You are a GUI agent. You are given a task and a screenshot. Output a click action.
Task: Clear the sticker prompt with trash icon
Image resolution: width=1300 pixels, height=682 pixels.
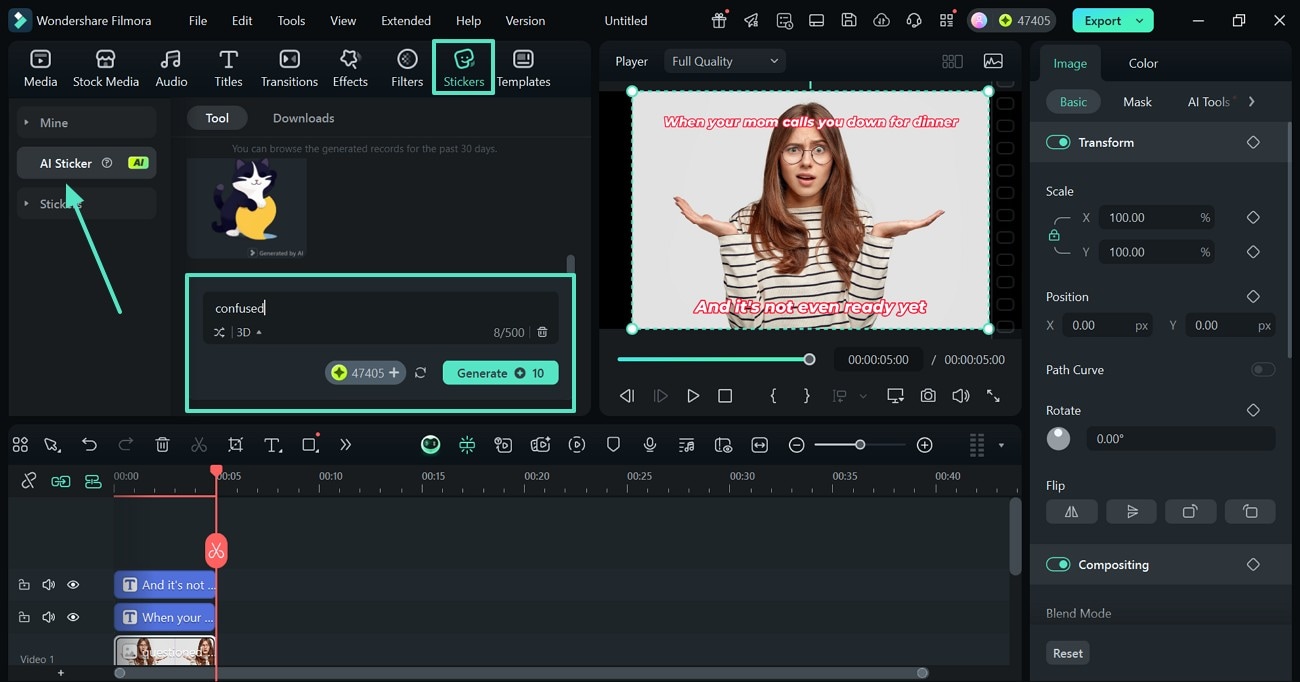coord(542,332)
